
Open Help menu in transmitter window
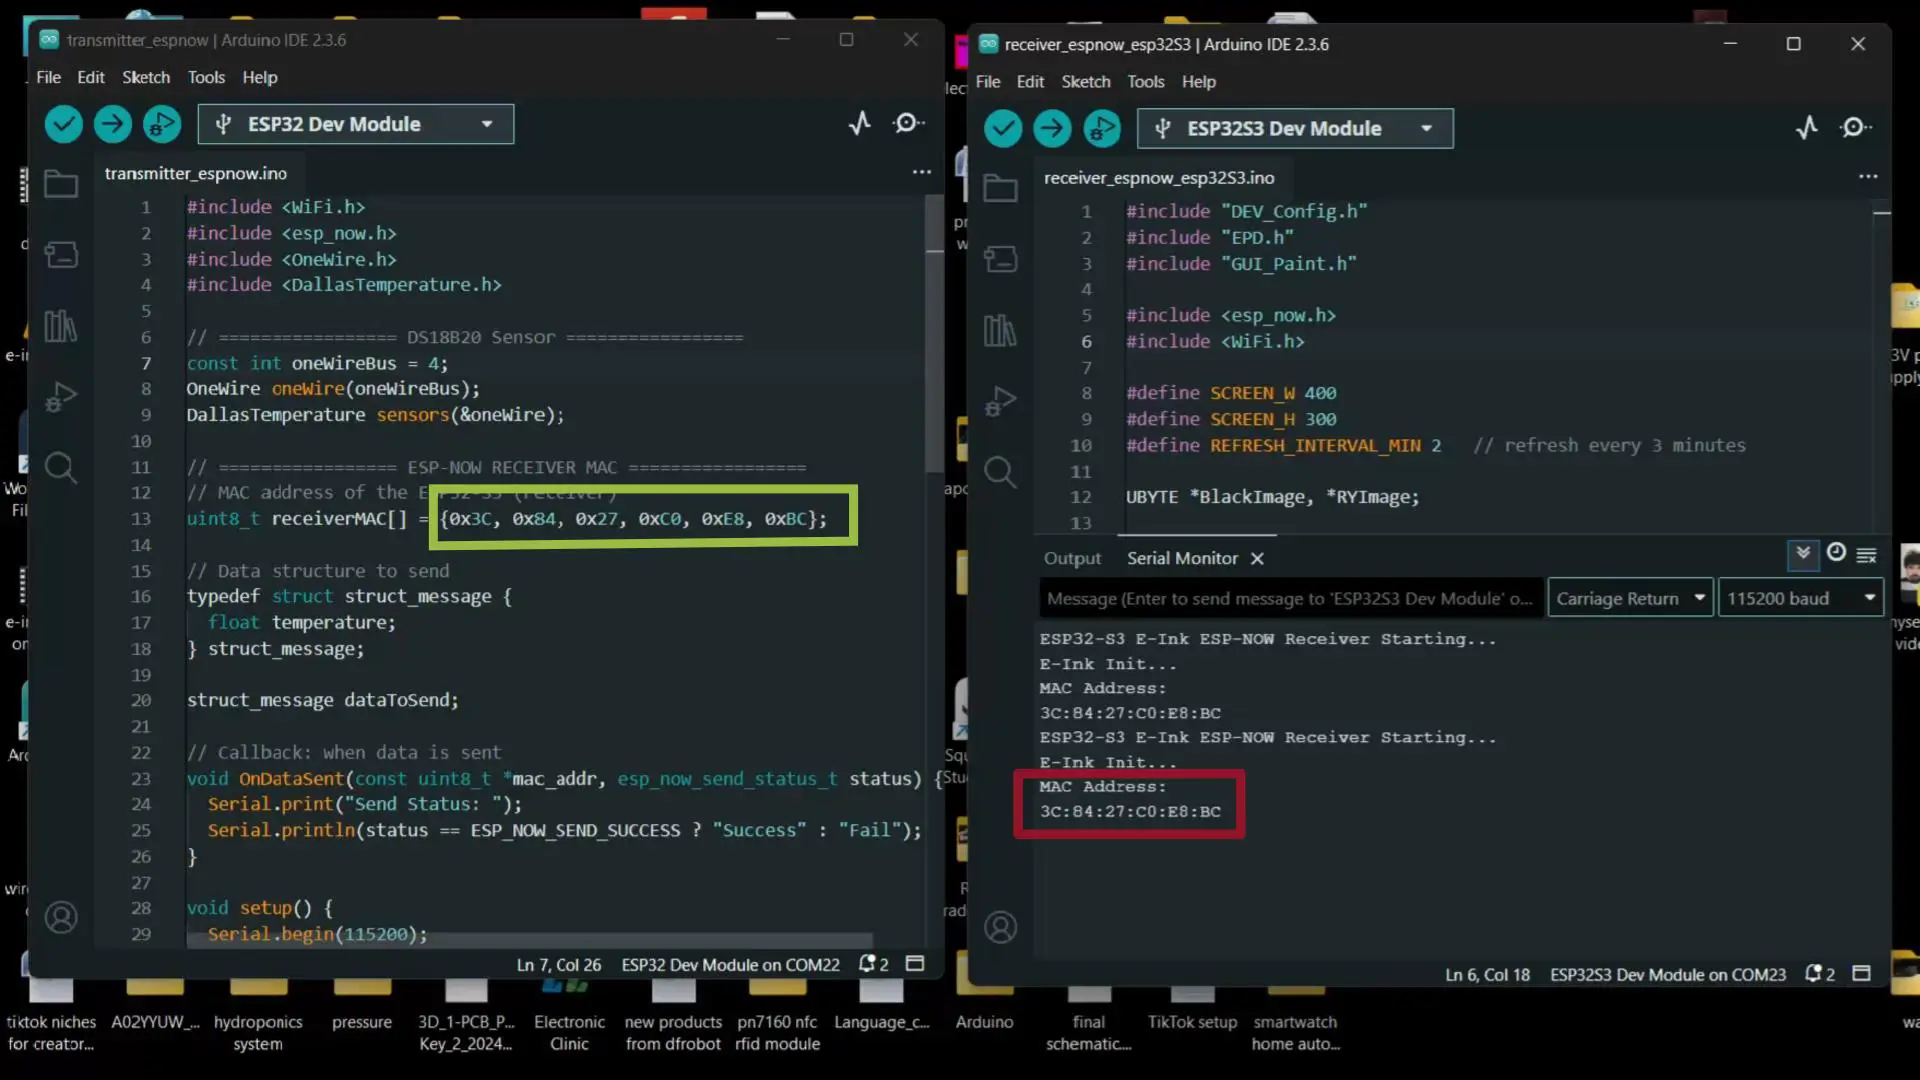(x=260, y=77)
